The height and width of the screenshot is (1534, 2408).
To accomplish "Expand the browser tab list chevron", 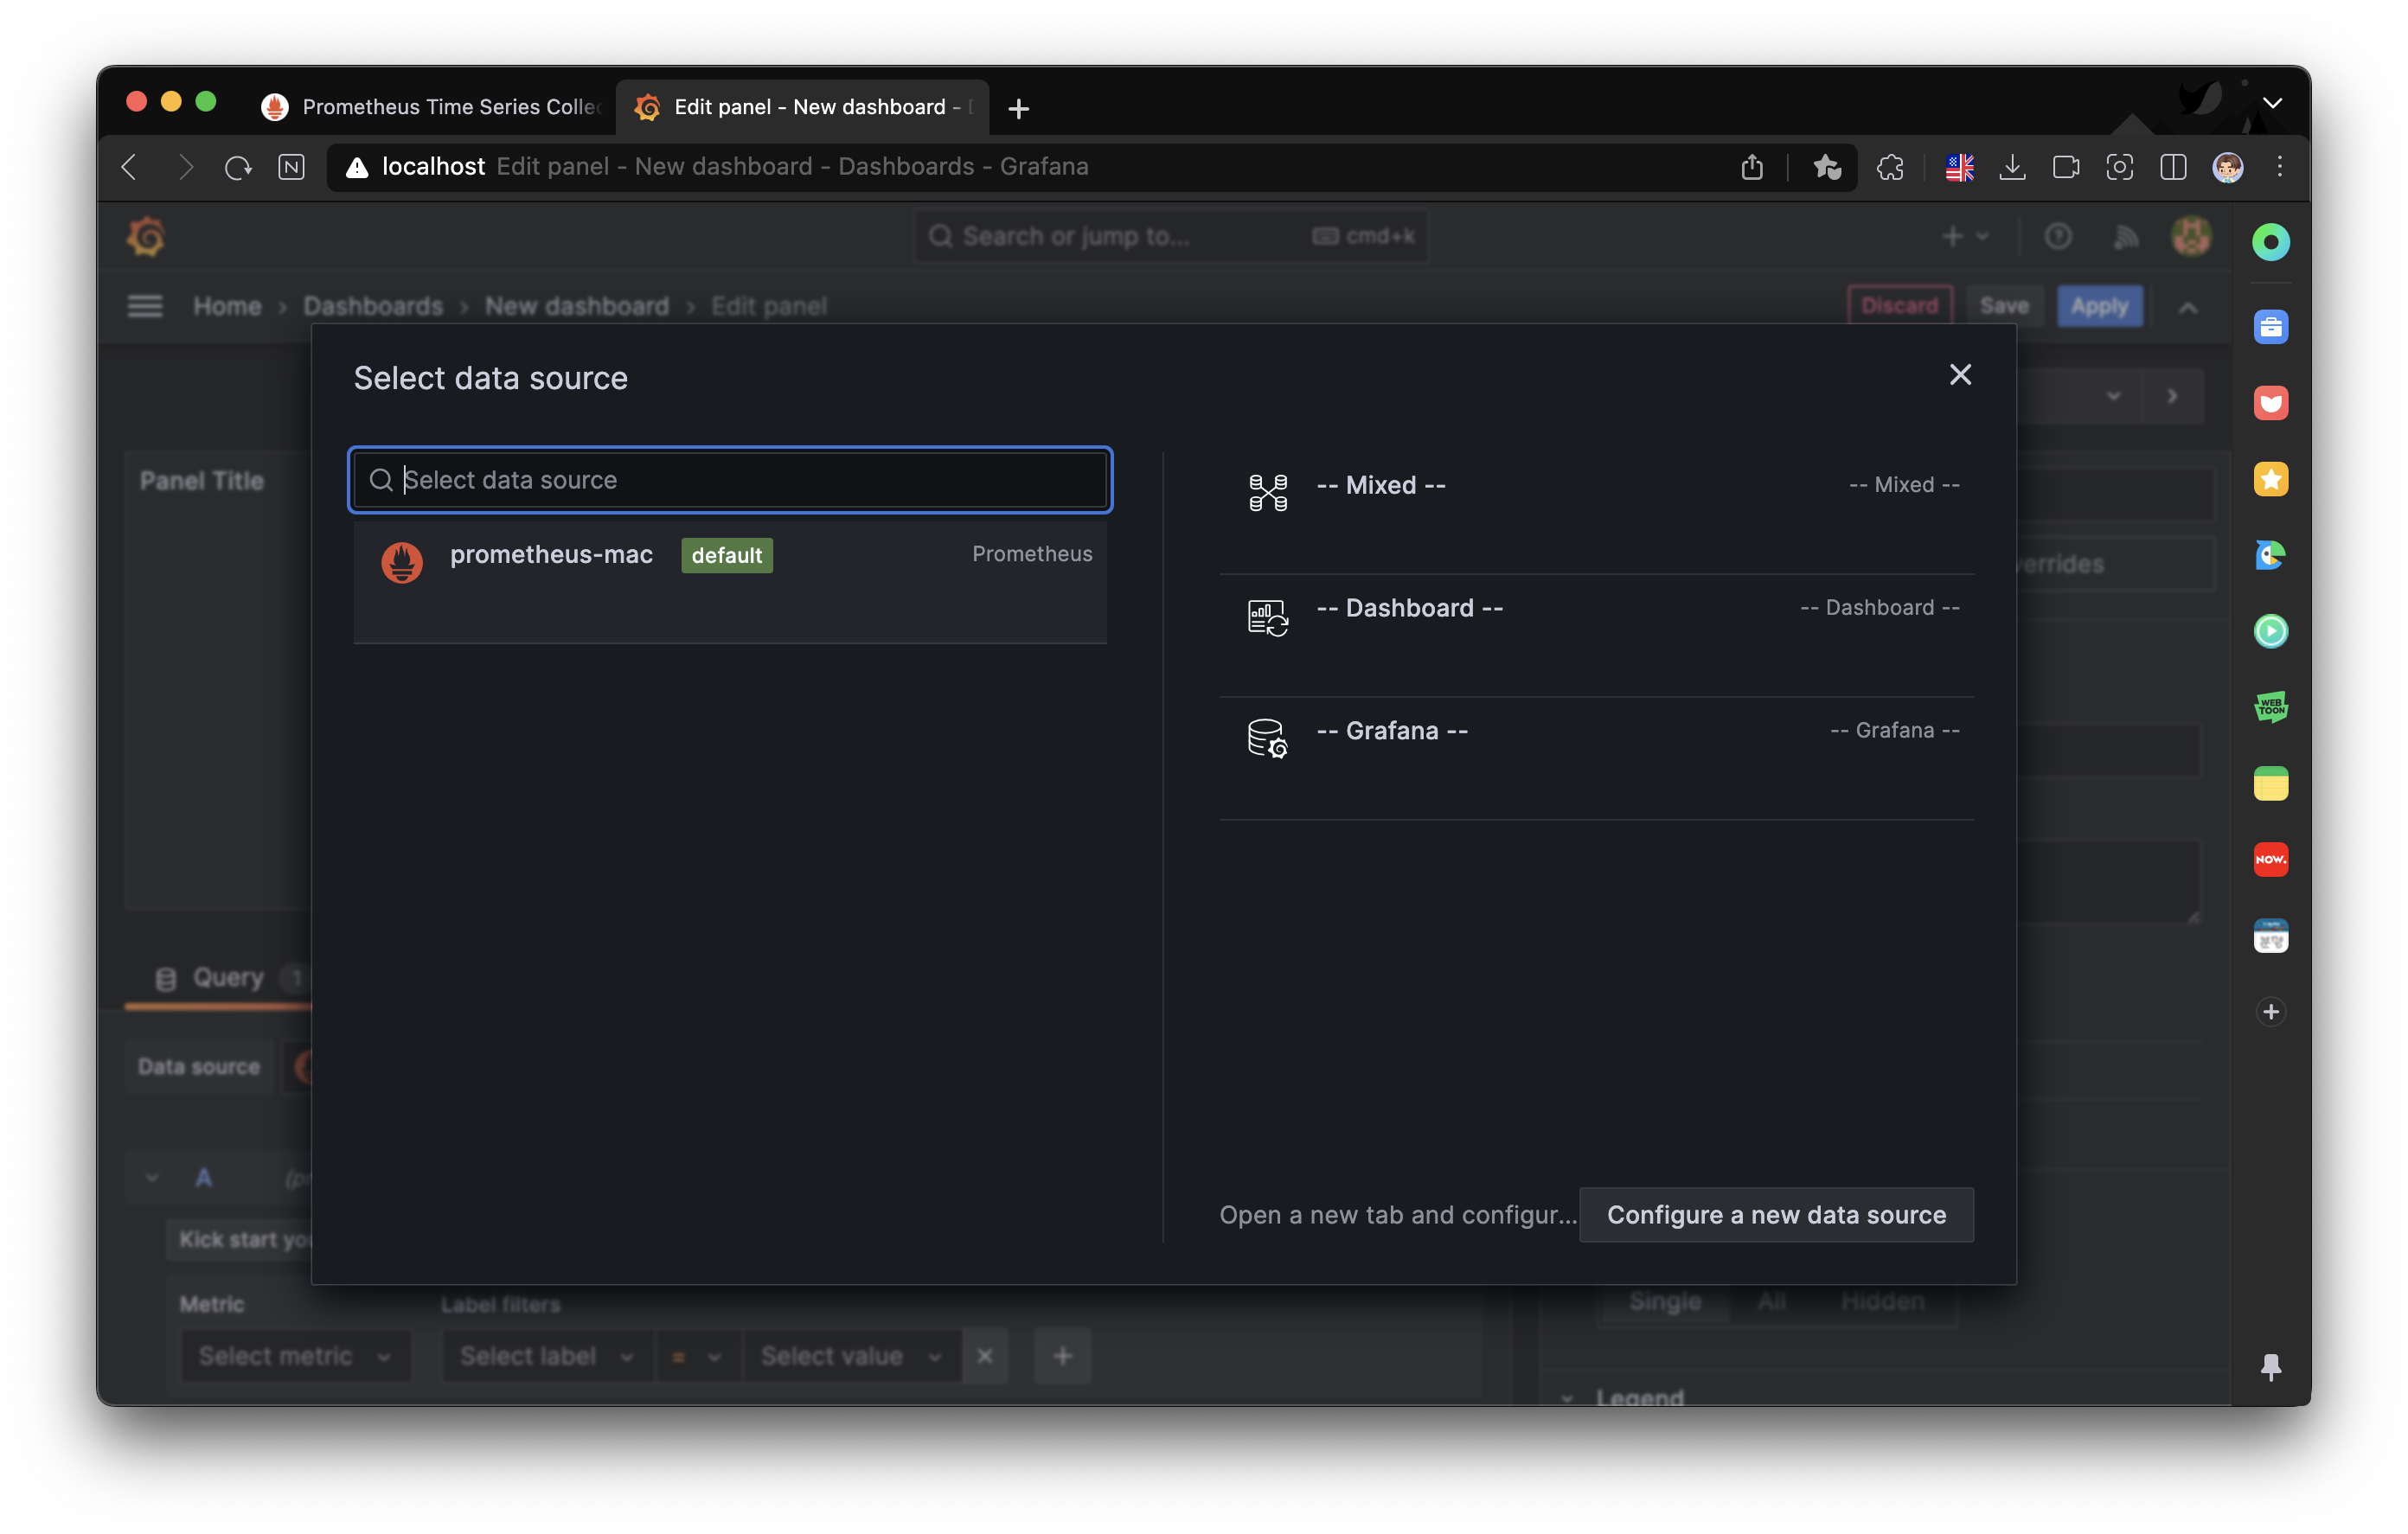I will pyautogui.click(x=2272, y=103).
